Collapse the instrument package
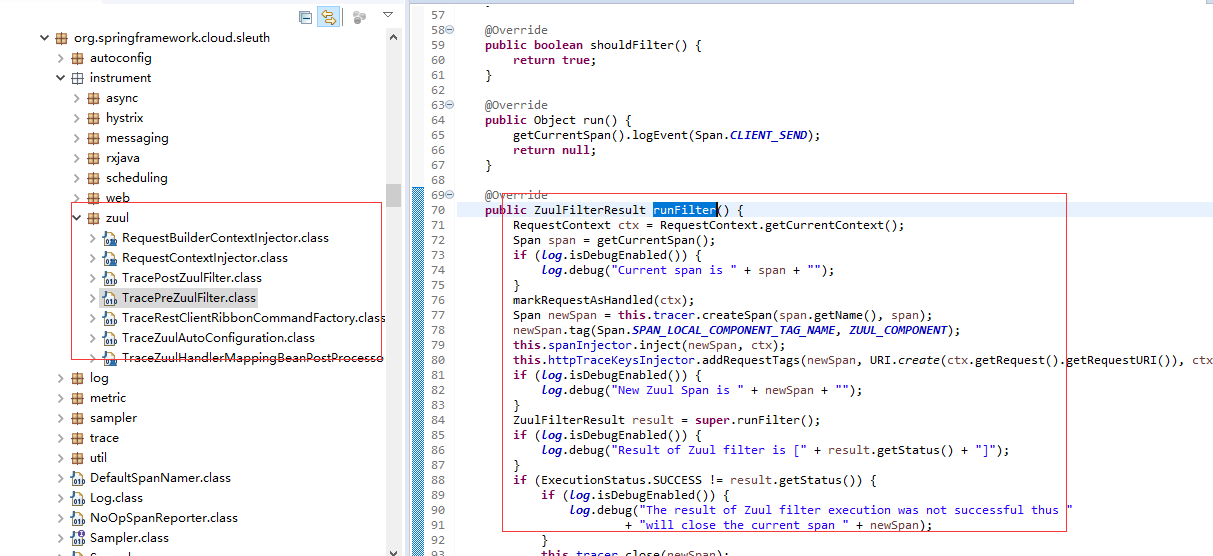This screenshot has height=556, width=1213. [60, 78]
